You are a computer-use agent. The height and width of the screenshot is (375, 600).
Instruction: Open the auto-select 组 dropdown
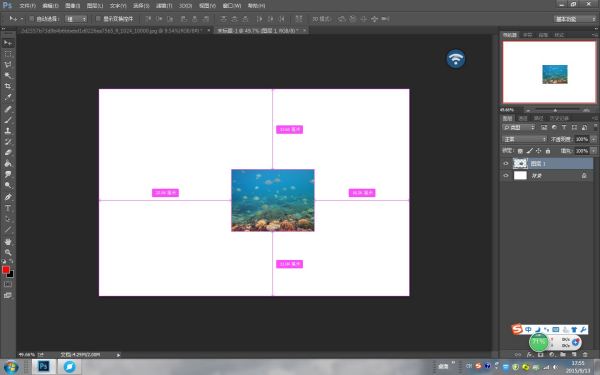pyautogui.click(x=76, y=19)
